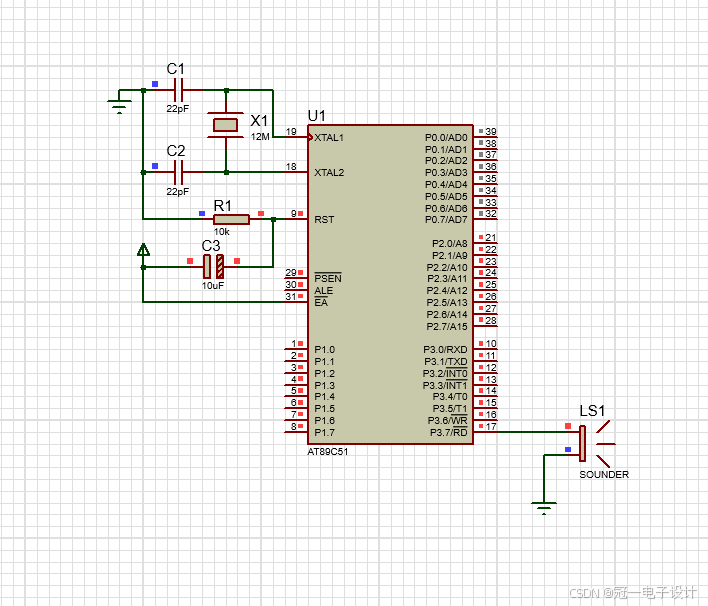Screen dimensions: 708x606
Task: Click the P3.7/RD pin label
Action: (x=448, y=433)
